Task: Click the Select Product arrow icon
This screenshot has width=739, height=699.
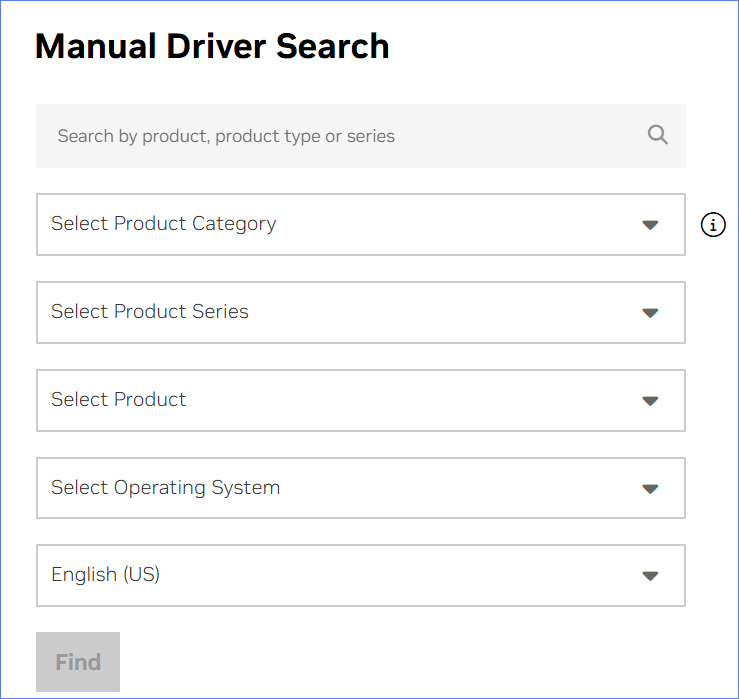Action: (x=650, y=401)
